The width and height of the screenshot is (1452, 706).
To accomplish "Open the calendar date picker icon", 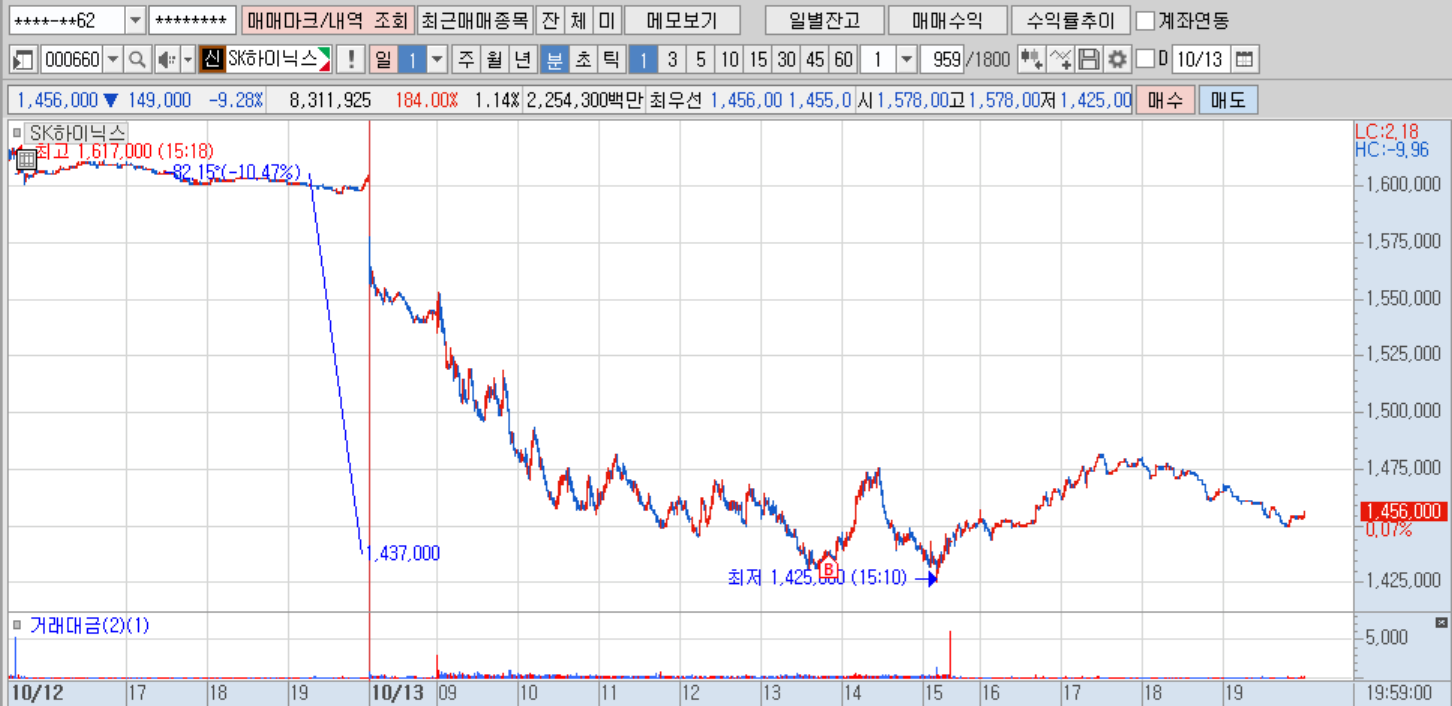I will (1244, 60).
